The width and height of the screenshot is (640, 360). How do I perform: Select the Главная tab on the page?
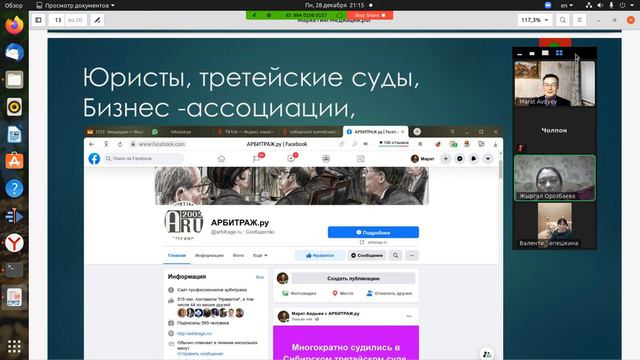tap(177, 256)
